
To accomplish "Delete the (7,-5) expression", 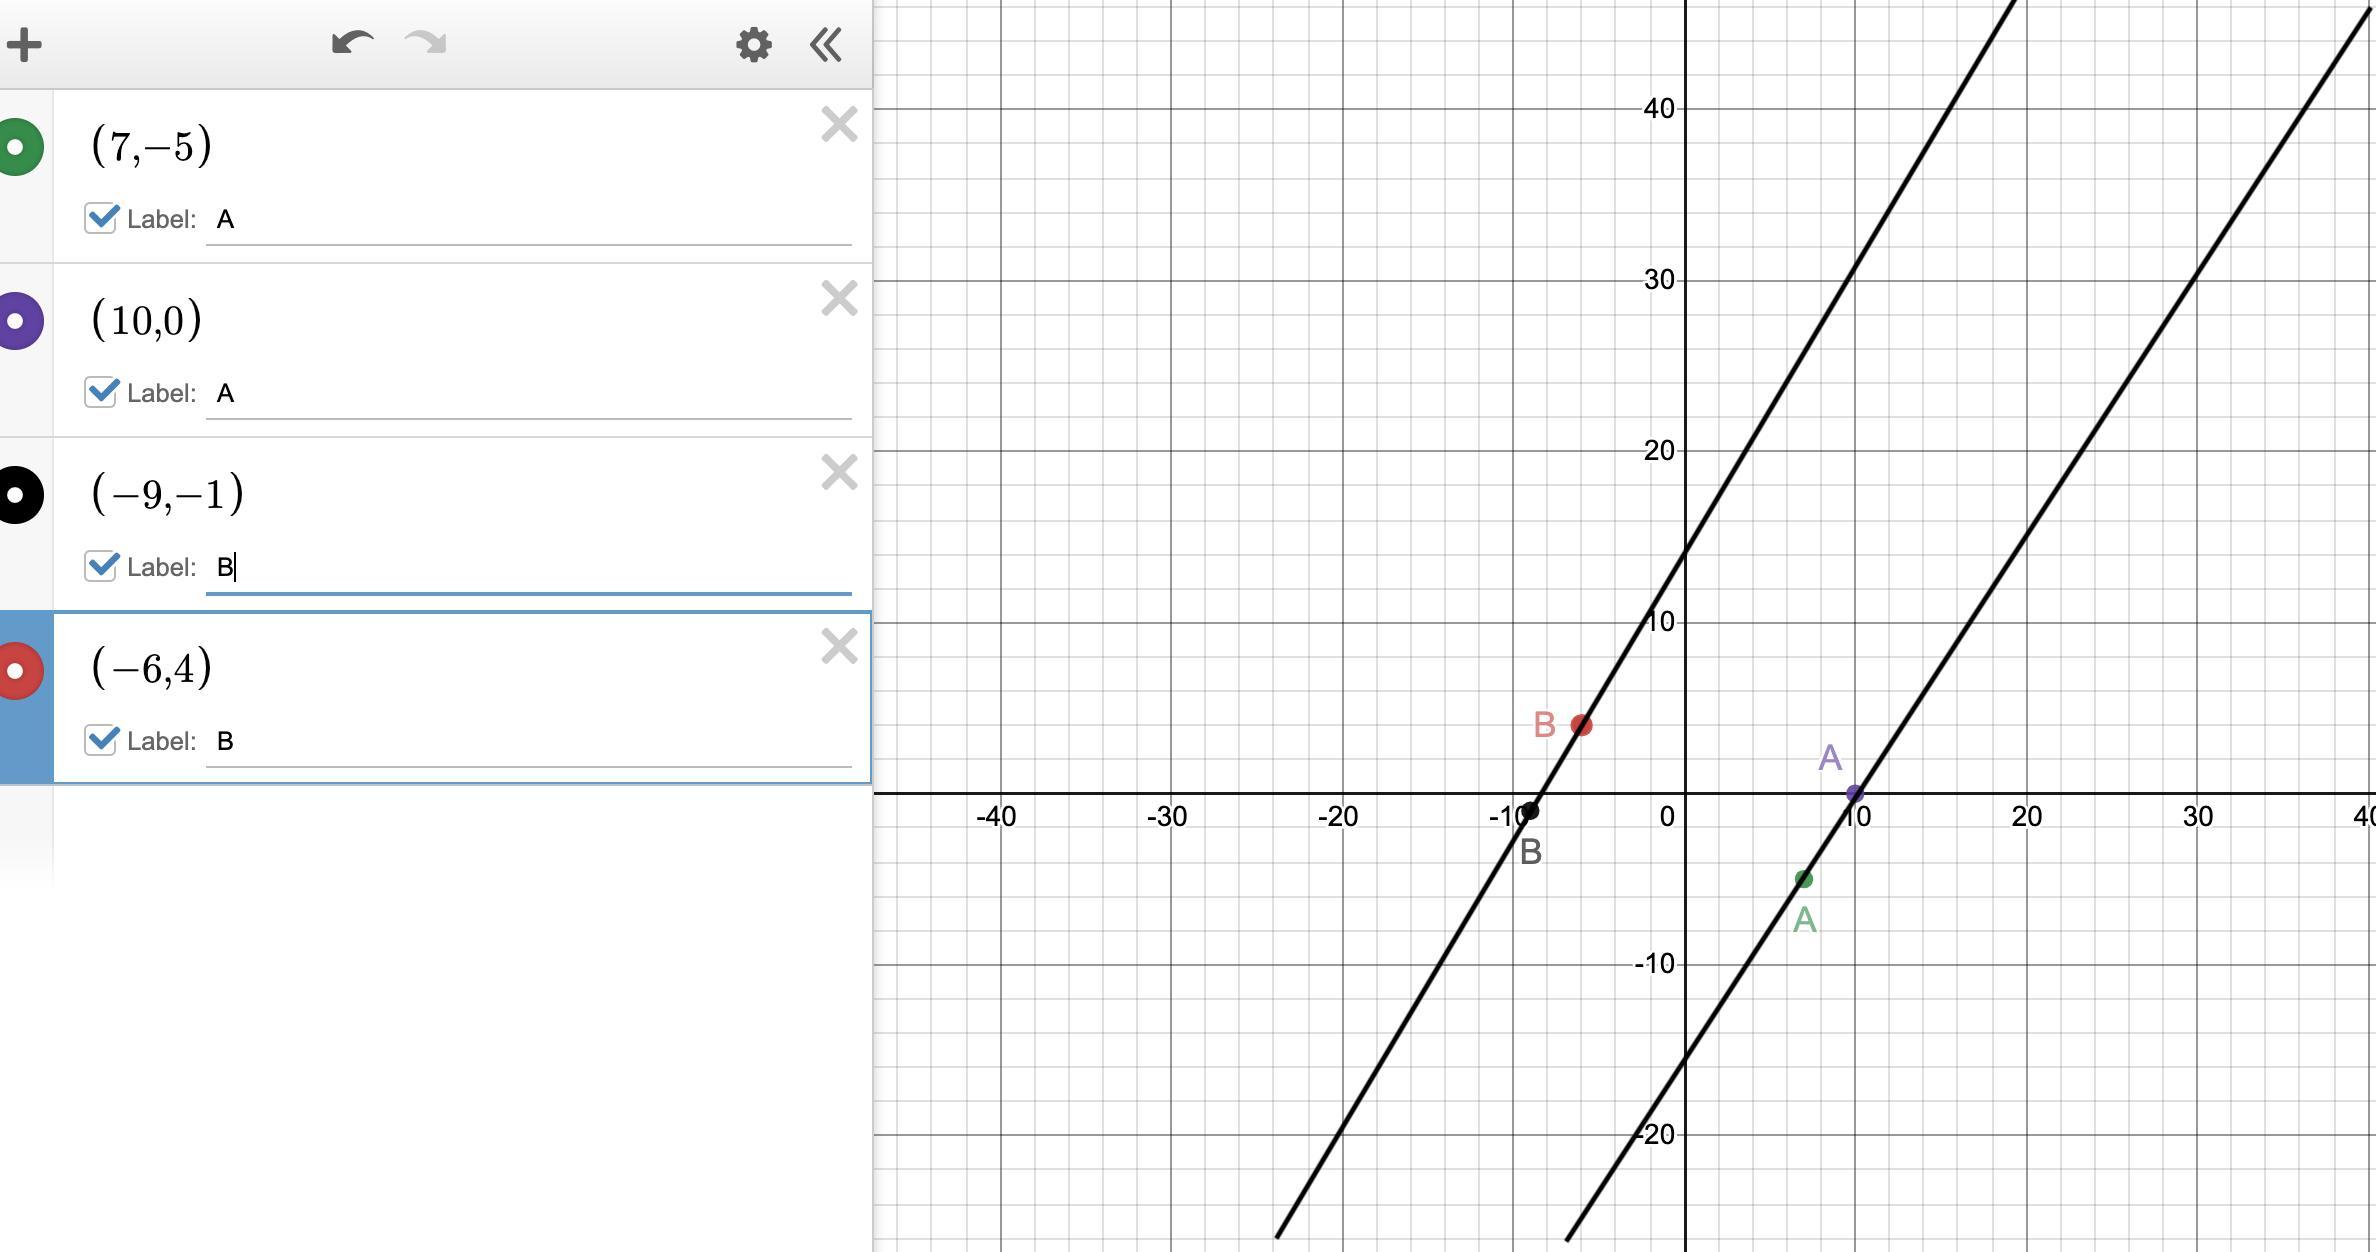I will point(839,125).
